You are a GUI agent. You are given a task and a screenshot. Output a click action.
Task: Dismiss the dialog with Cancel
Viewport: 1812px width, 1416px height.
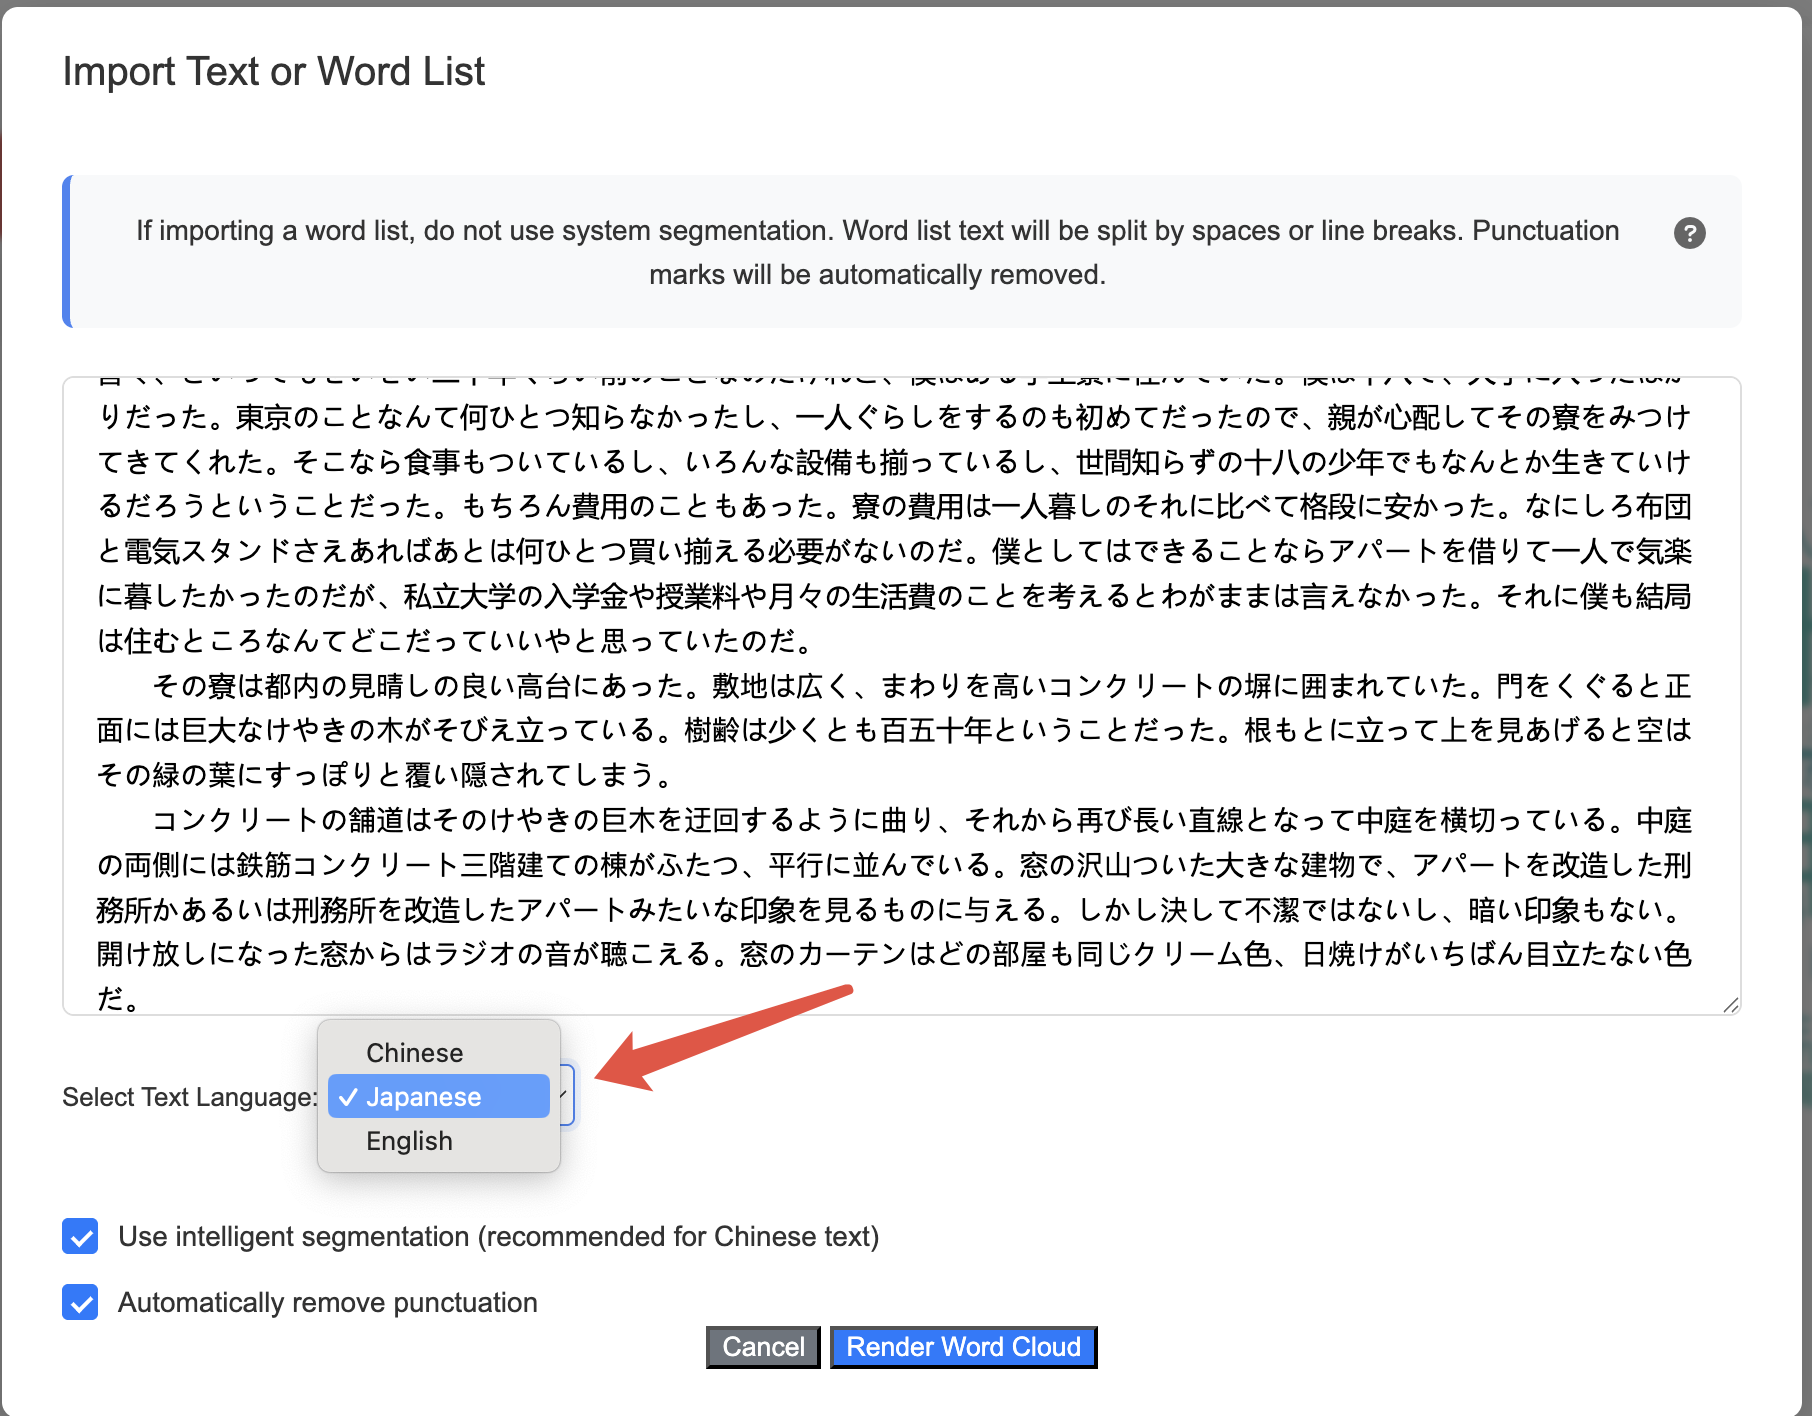tap(762, 1347)
